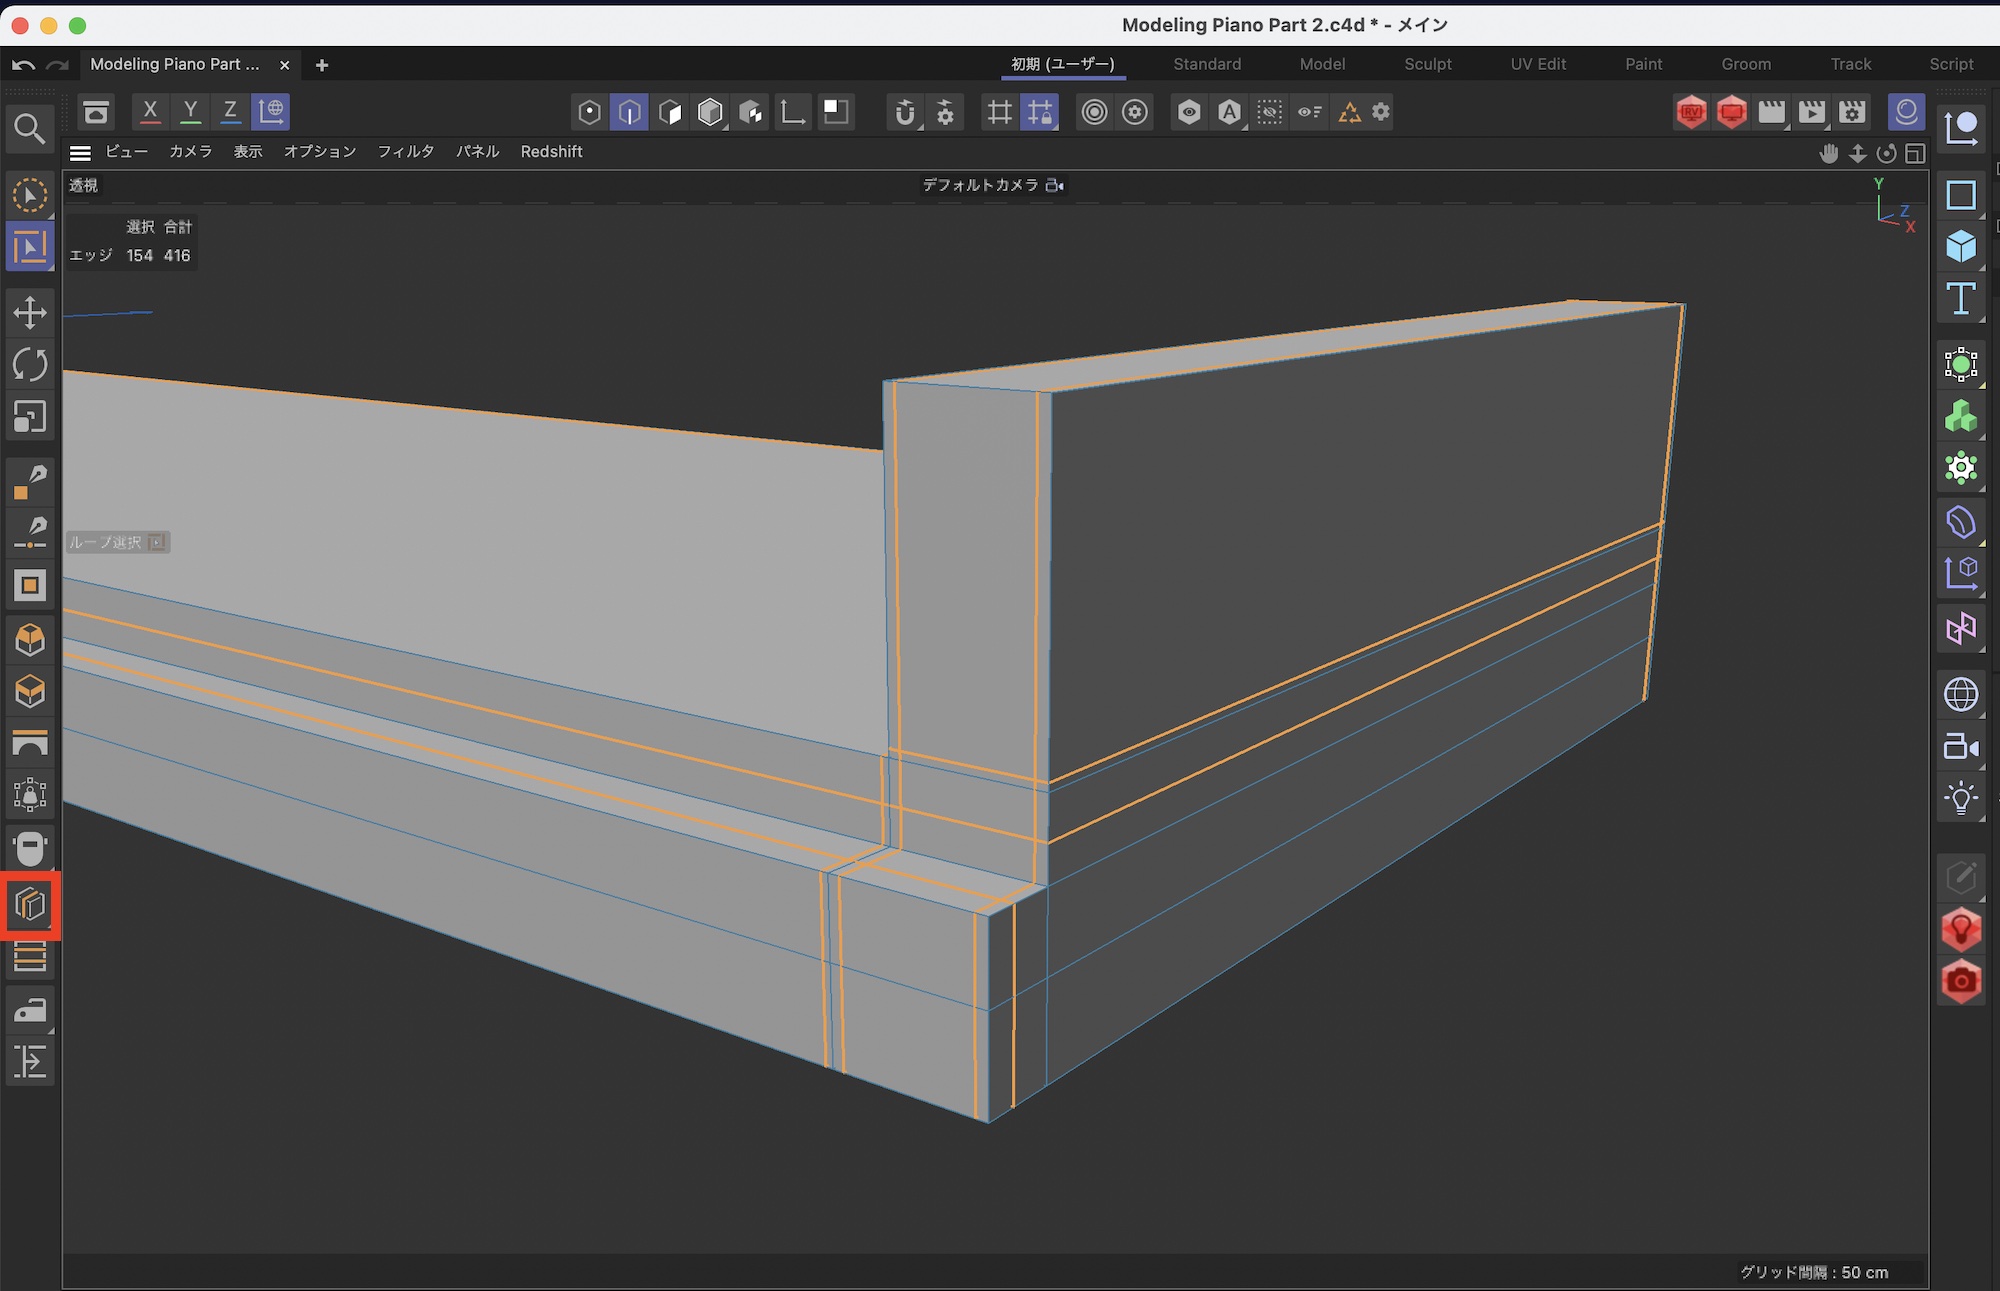Switch to Edges mode
Screen dimensions: 2000x1291
[x=629, y=112]
